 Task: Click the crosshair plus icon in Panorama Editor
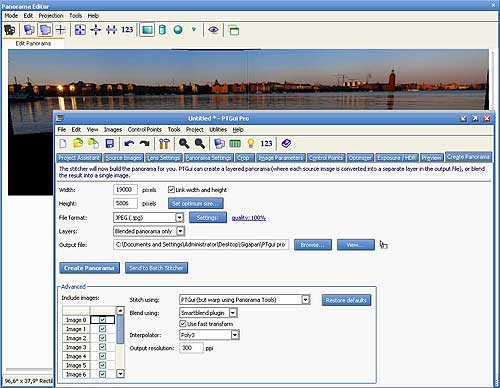pyautogui.click(x=61, y=30)
